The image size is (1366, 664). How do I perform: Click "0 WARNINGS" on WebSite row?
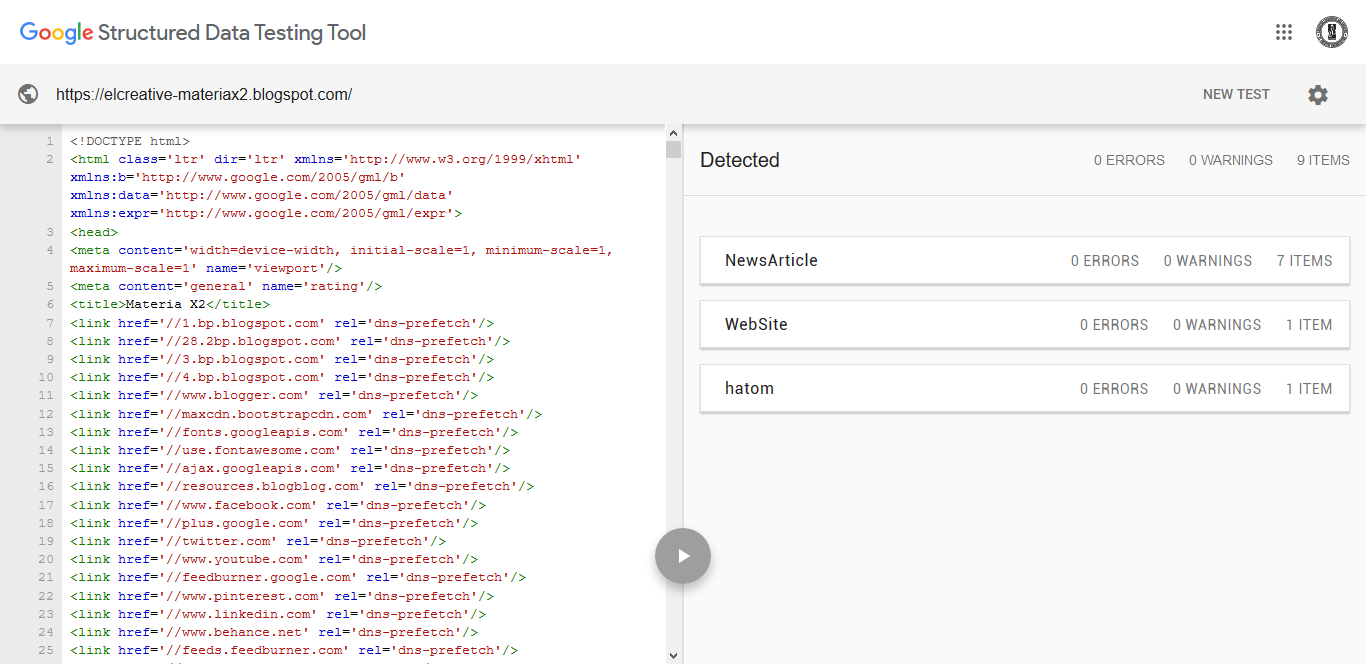tap(1217, 325)
